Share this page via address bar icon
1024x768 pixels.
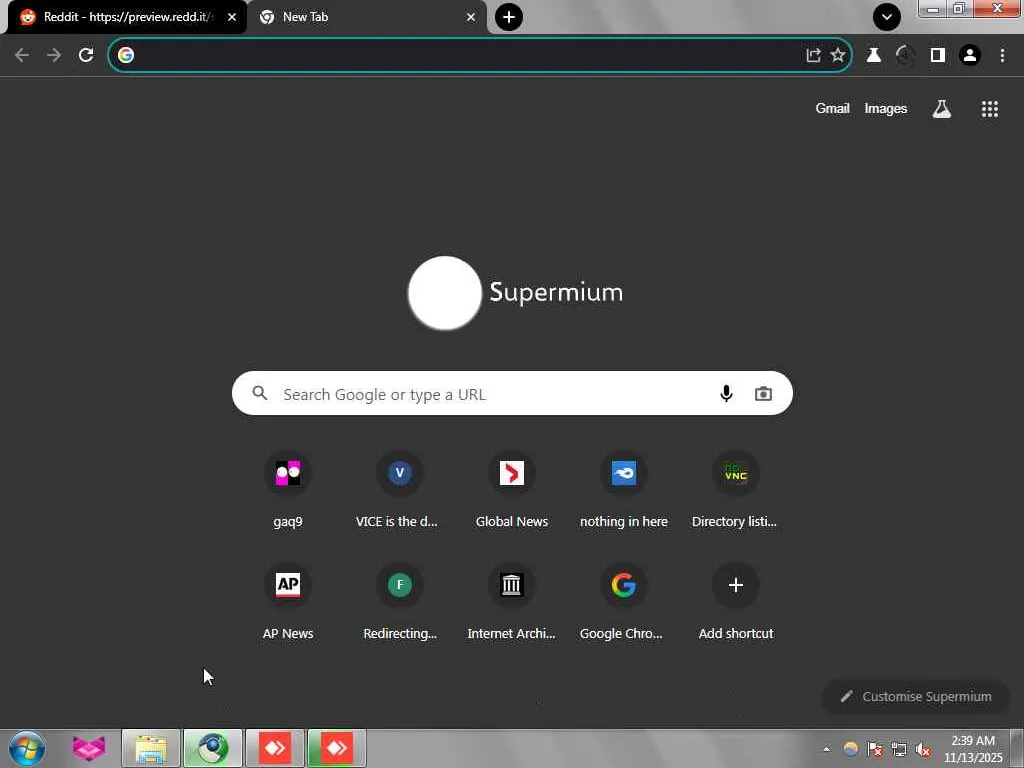(813, 56)
